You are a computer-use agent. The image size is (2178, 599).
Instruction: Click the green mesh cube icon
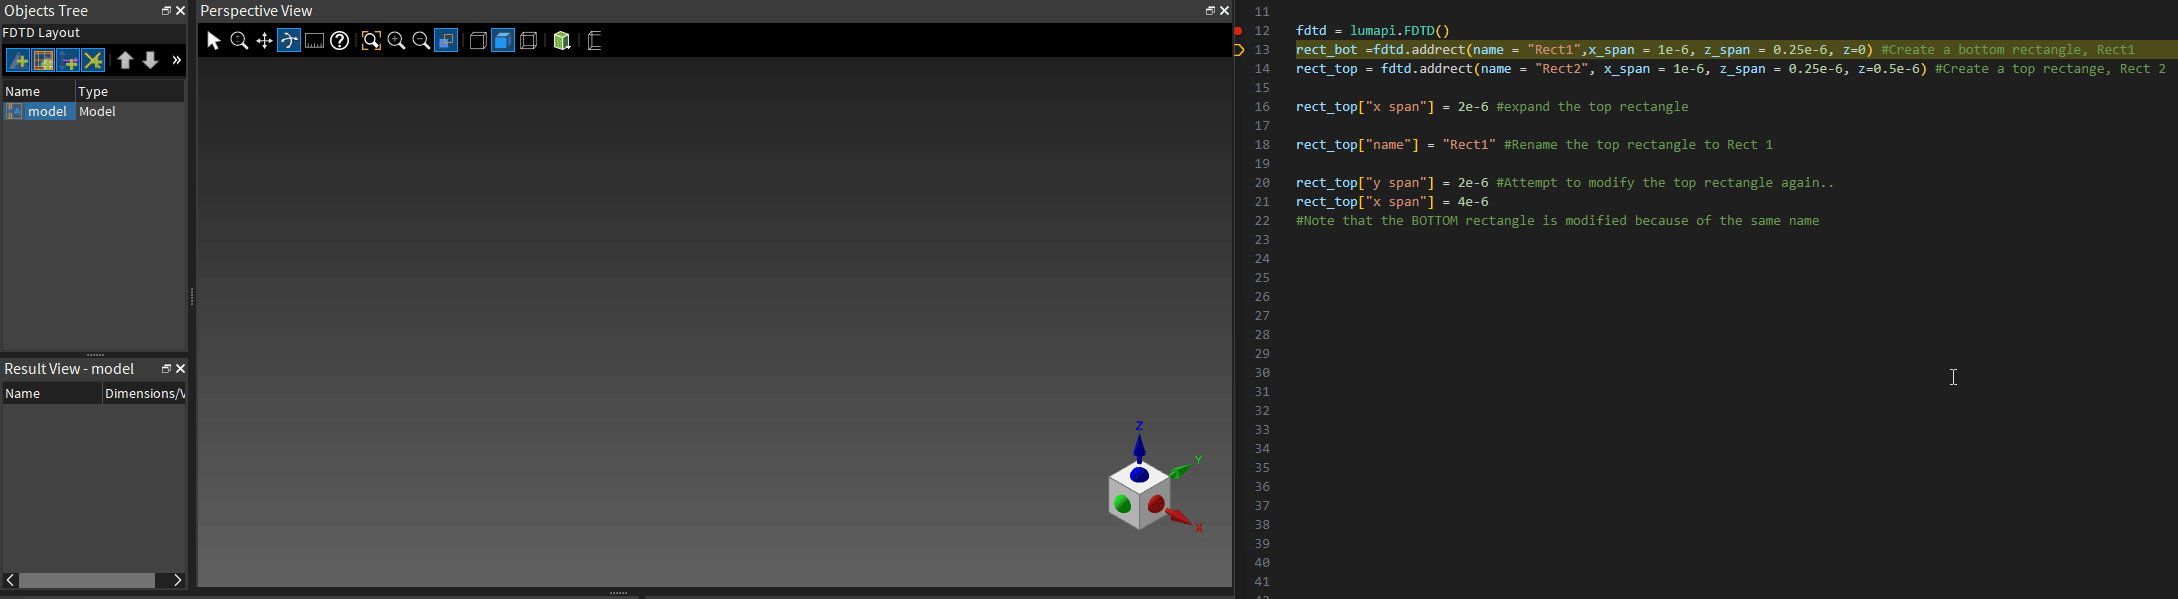click(x=562, y=41)
